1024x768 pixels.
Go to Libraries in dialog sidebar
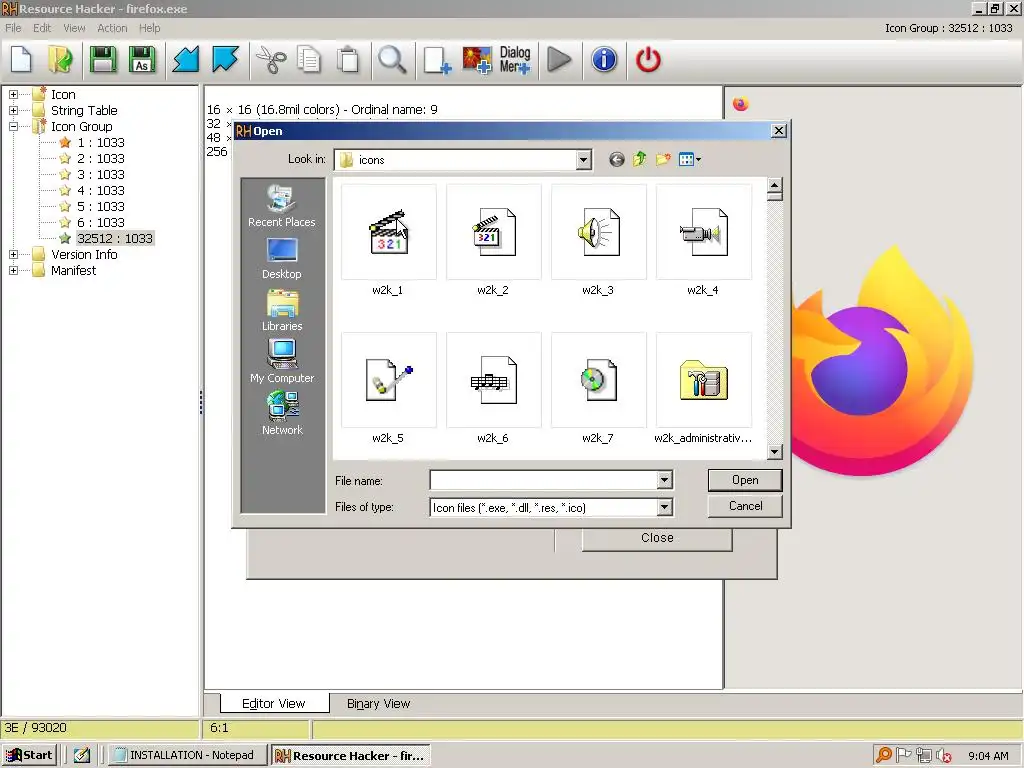[281, 311]
